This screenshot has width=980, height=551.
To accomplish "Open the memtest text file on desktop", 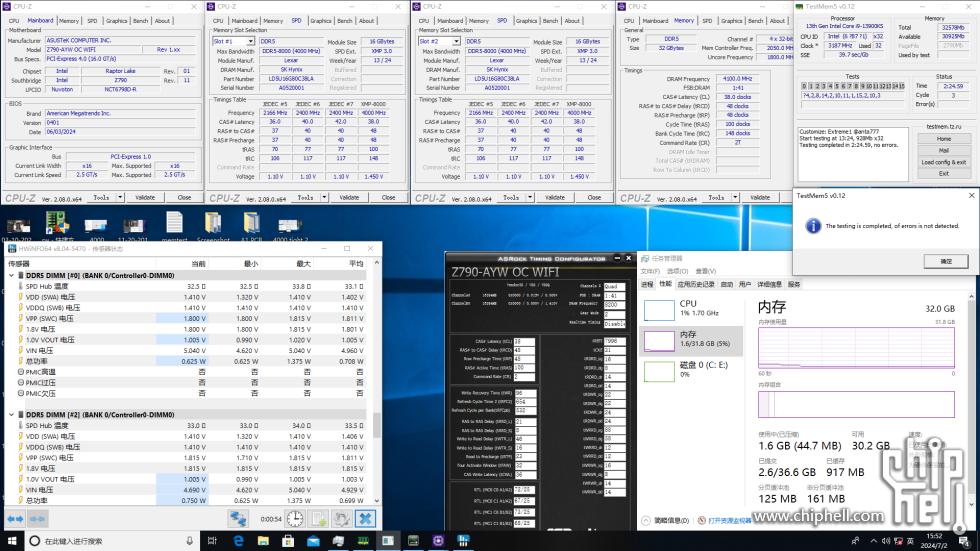I will tap(174, 227).
